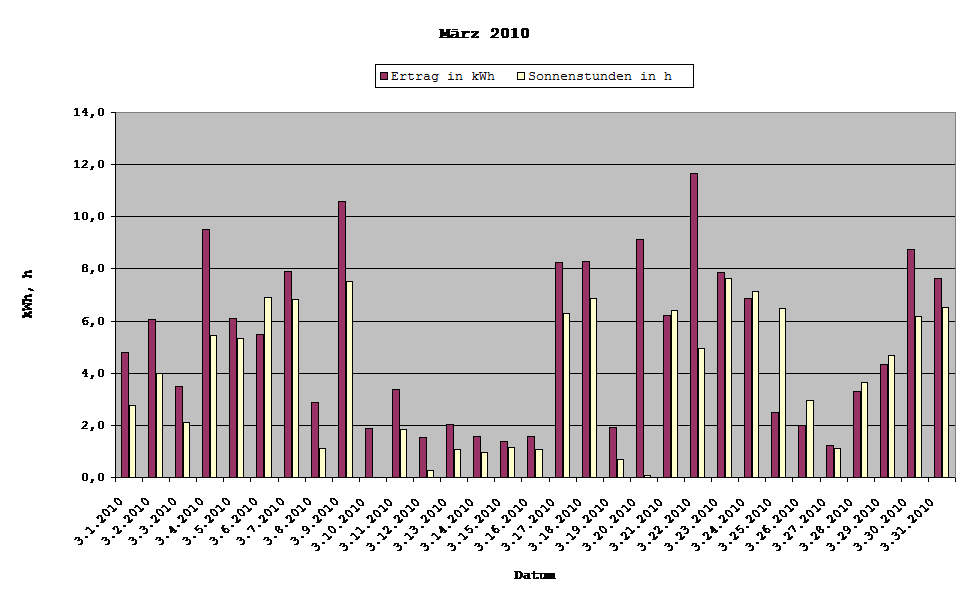Select the chart title "März 2010"
The height and width of the screenshot is (604, 970).
(487, 31)
